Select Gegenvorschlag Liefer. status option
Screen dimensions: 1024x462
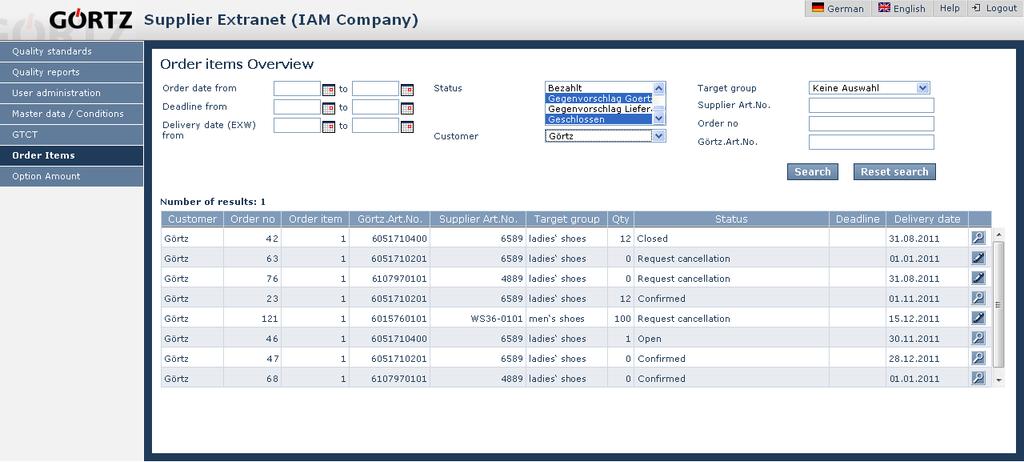click(599, 108)
